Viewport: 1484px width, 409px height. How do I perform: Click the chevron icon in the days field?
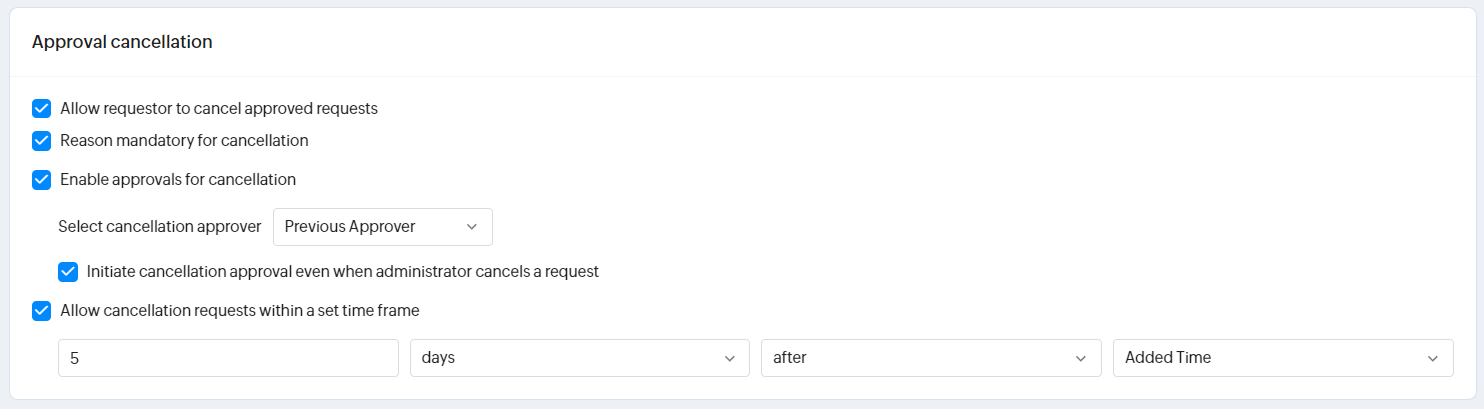pos(730,358)
